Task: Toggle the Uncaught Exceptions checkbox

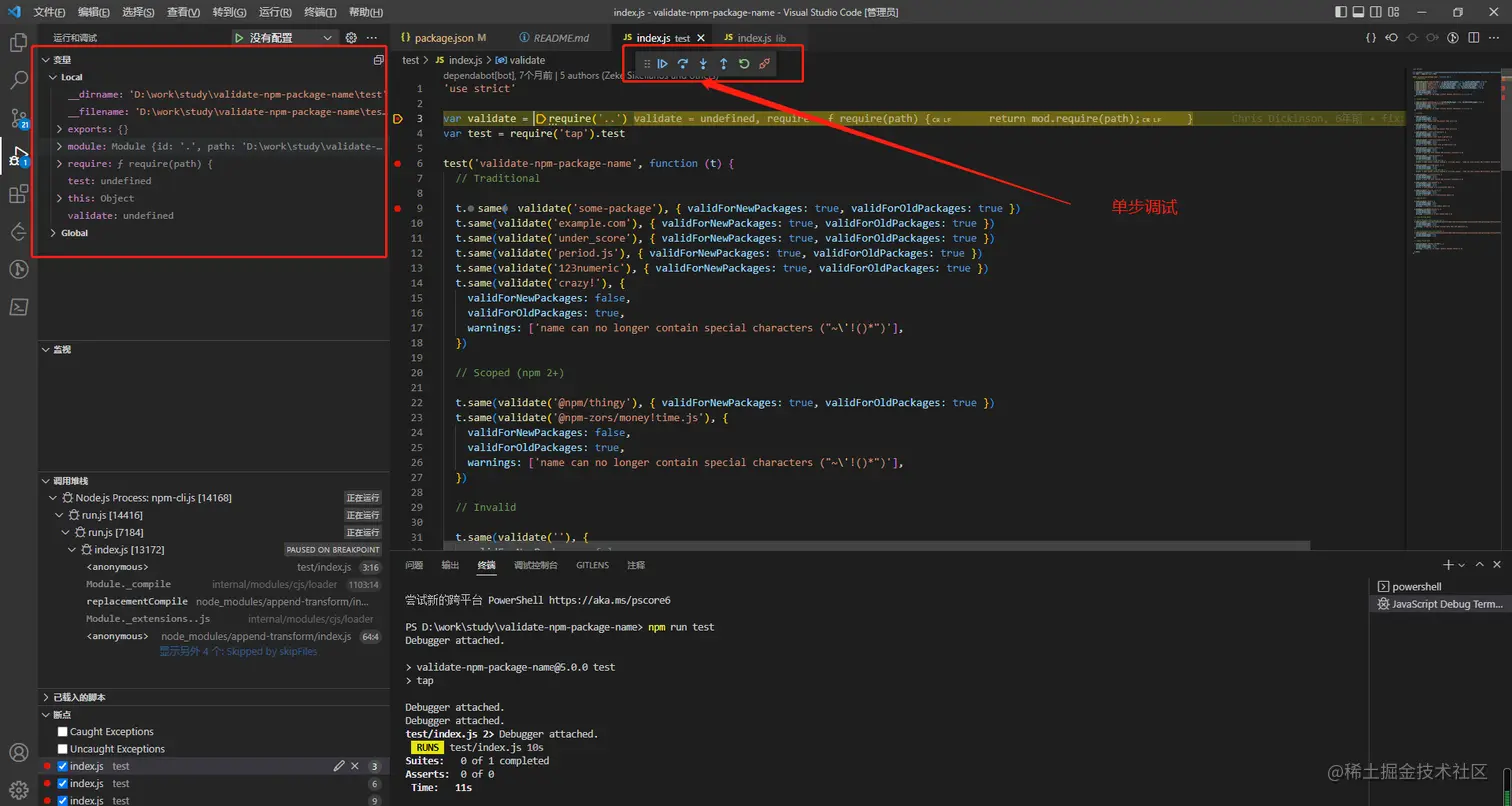Action: tap(62, 749)
